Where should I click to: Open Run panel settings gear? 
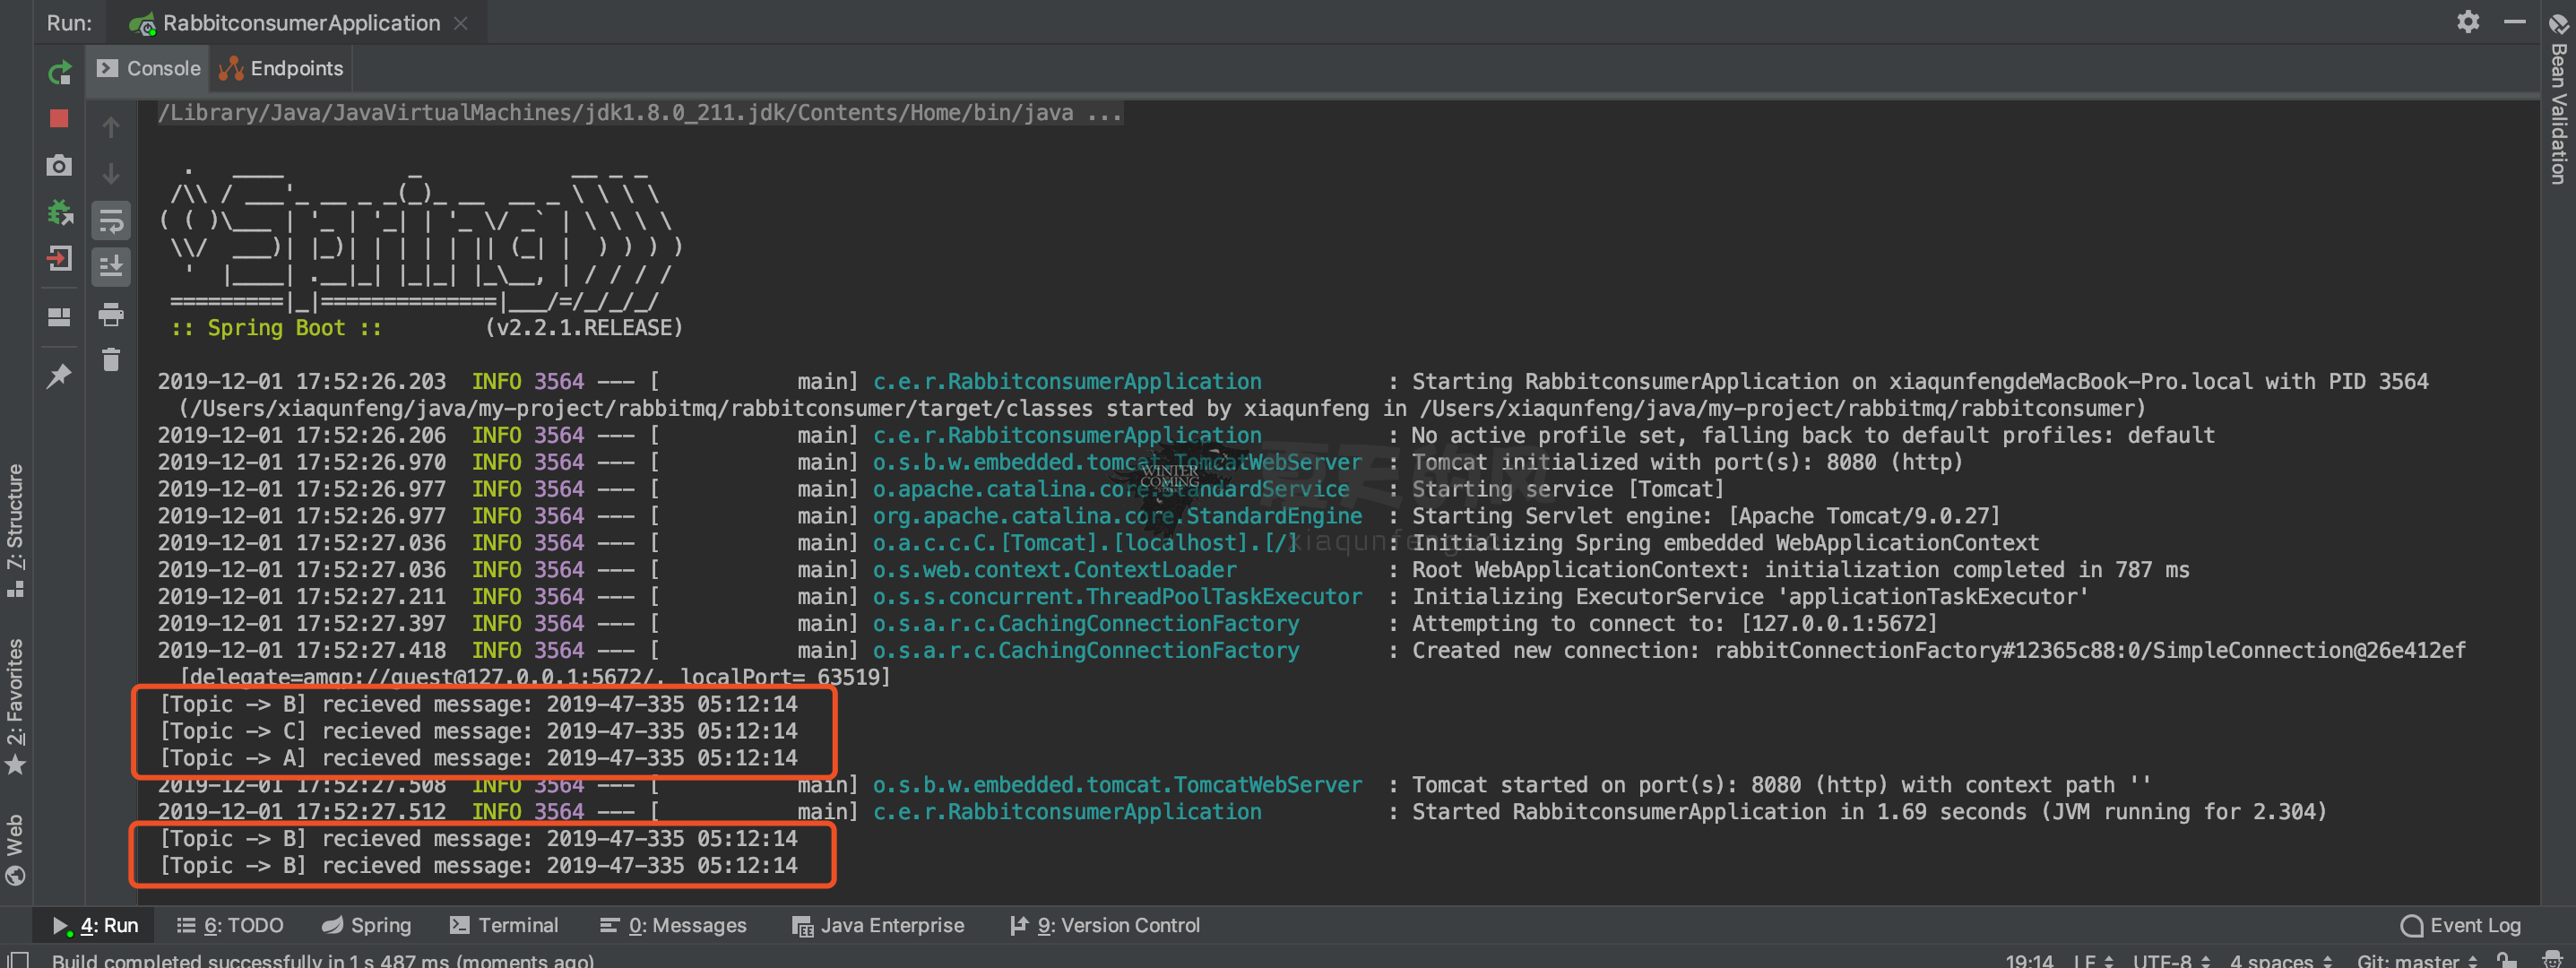pos(2467,22)
